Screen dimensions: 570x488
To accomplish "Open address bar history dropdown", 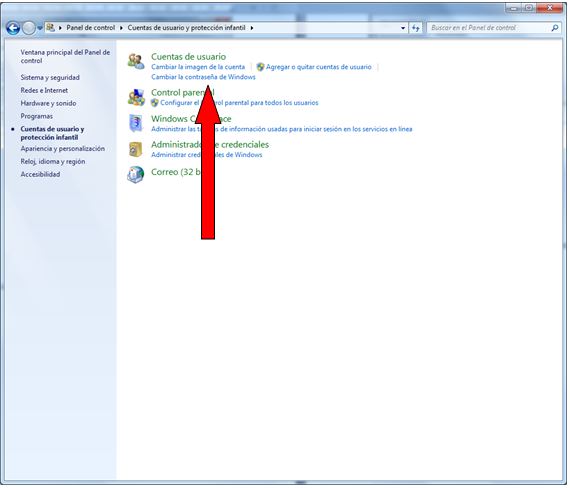I will 403,28.
